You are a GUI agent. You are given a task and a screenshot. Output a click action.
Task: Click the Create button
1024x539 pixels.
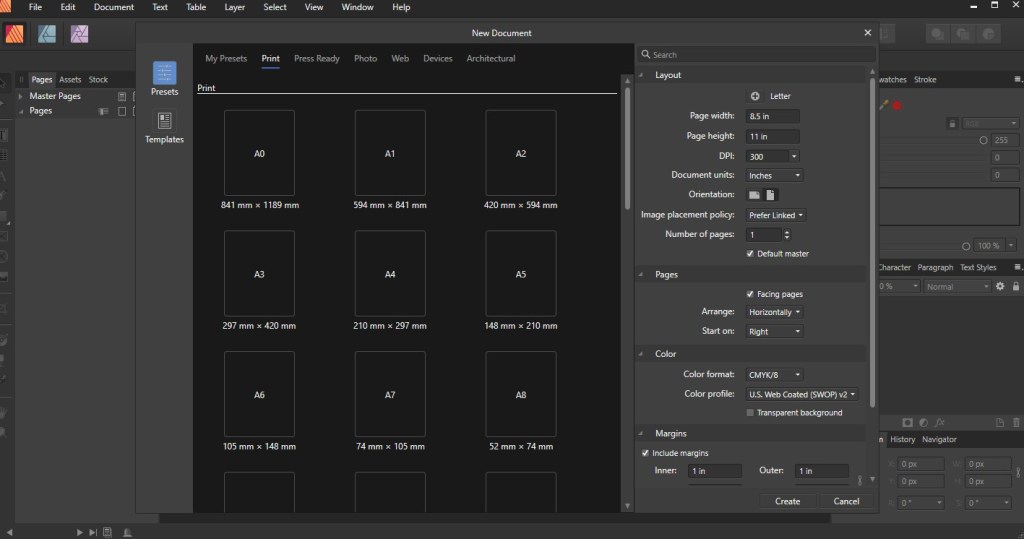point(787,501)
